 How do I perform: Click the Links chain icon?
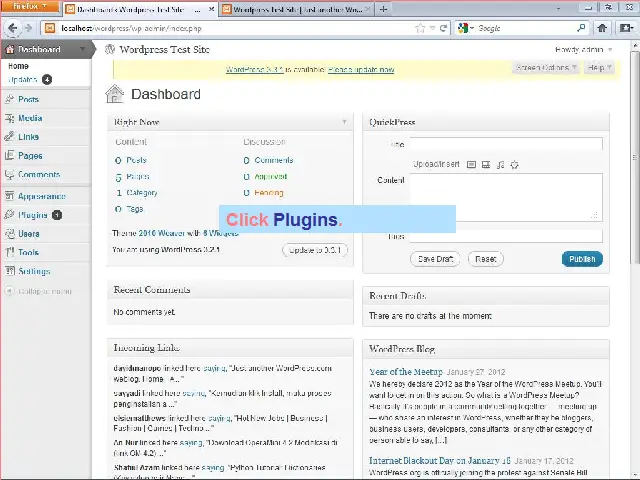[9, 136]
